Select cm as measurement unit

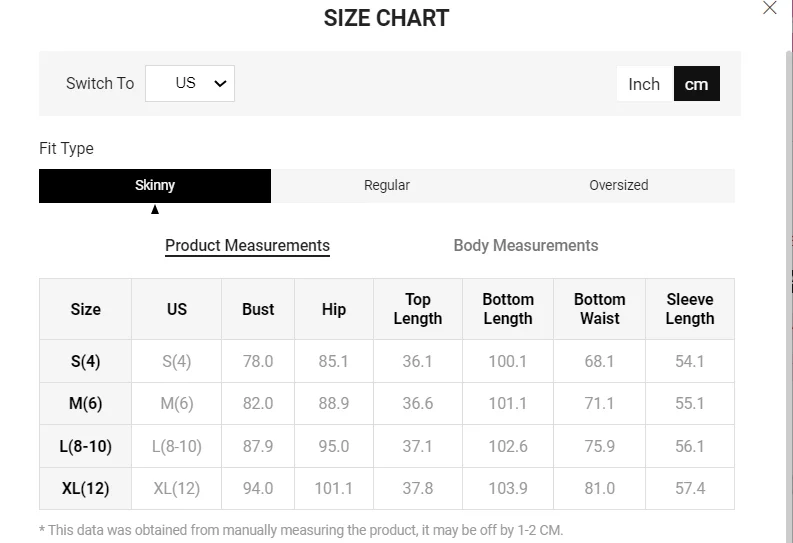click(696, 84)
